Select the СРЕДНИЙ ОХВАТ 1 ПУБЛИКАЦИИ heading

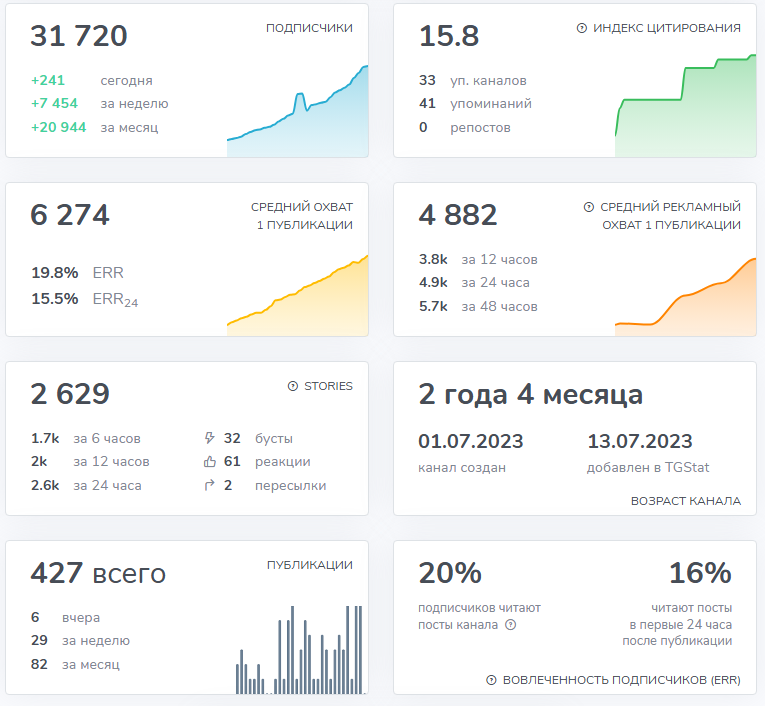(301, 216)
